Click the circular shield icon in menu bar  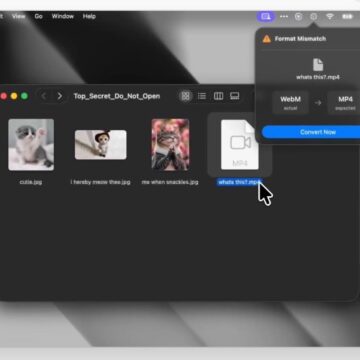[299, 16]
